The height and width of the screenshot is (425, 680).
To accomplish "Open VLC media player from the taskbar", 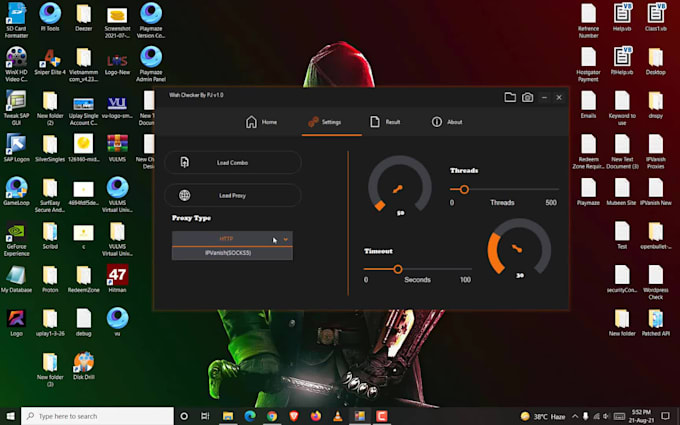I will click(337, 416).
